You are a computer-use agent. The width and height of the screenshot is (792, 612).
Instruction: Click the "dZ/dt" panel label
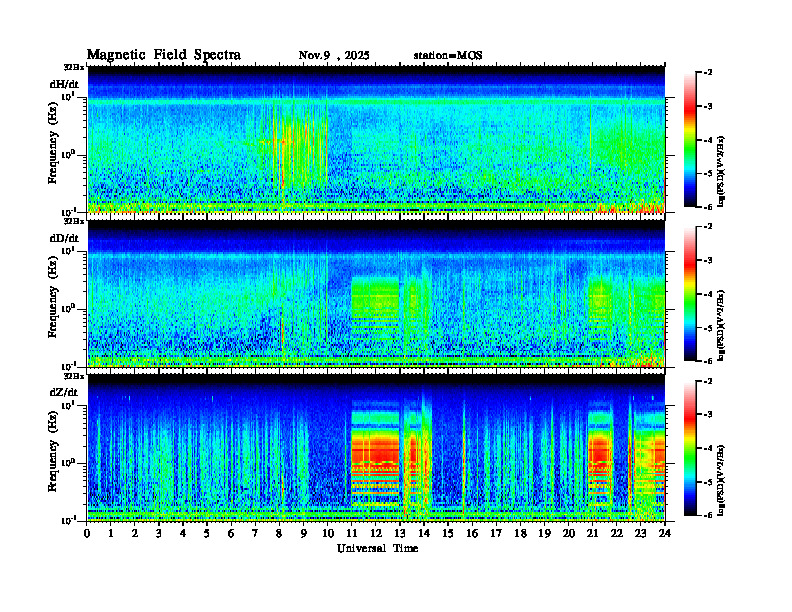click(64, 392)
